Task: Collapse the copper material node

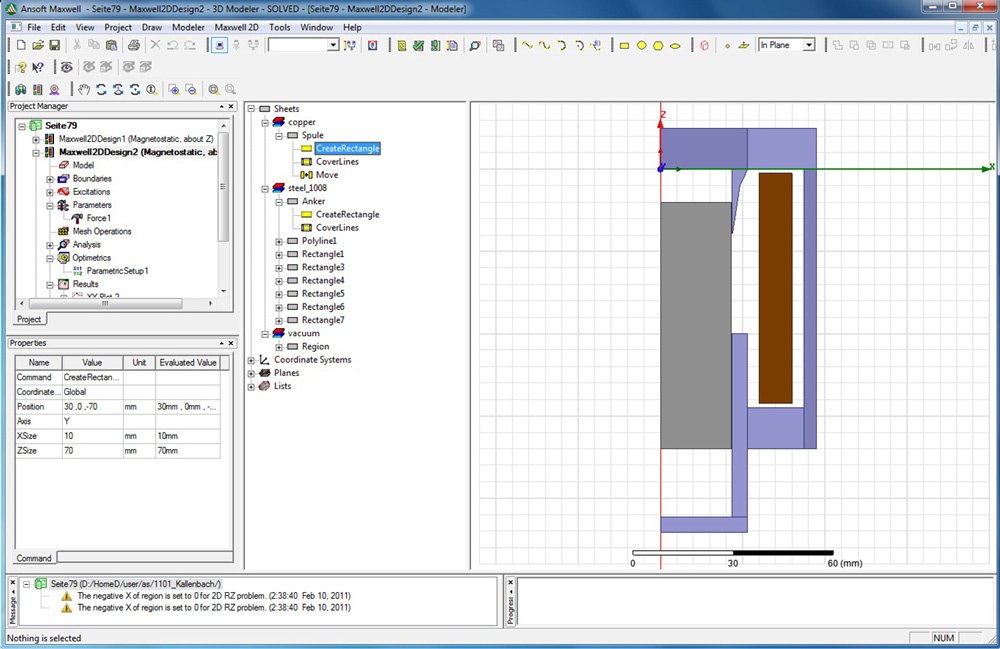Action: 265,122
